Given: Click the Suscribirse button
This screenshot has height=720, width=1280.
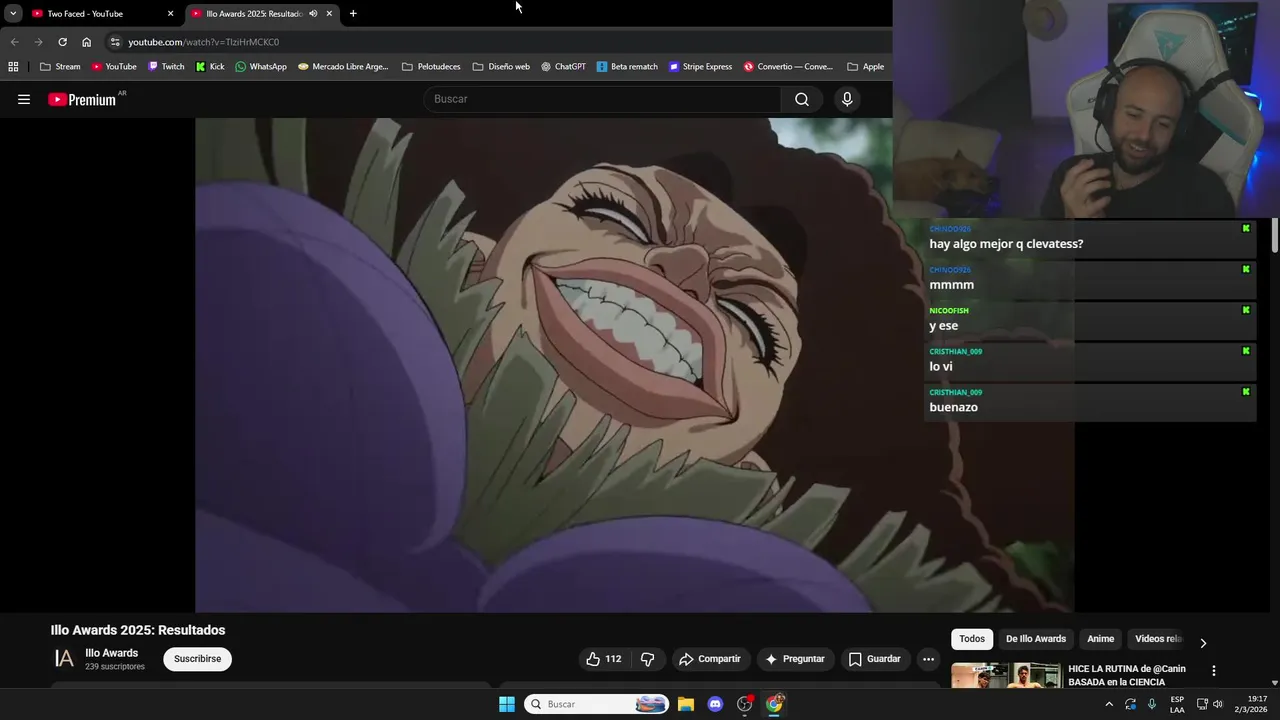Looking at the screenshot, I should pyautogui.click(x=197, y=659).
